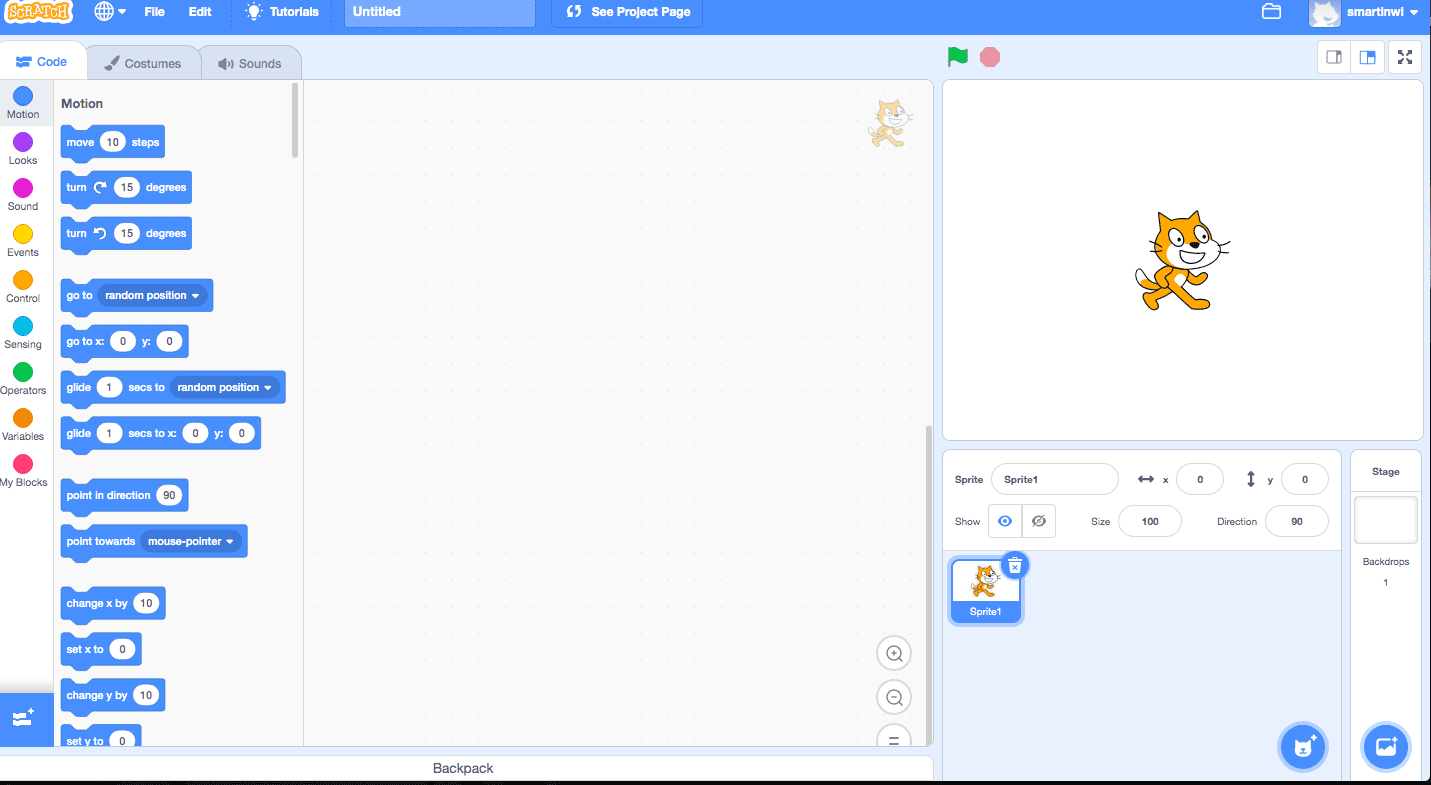Zoom out the code workspace
Screen dimensions: 1431x785
pyautogui.click(x=894, y=698)
